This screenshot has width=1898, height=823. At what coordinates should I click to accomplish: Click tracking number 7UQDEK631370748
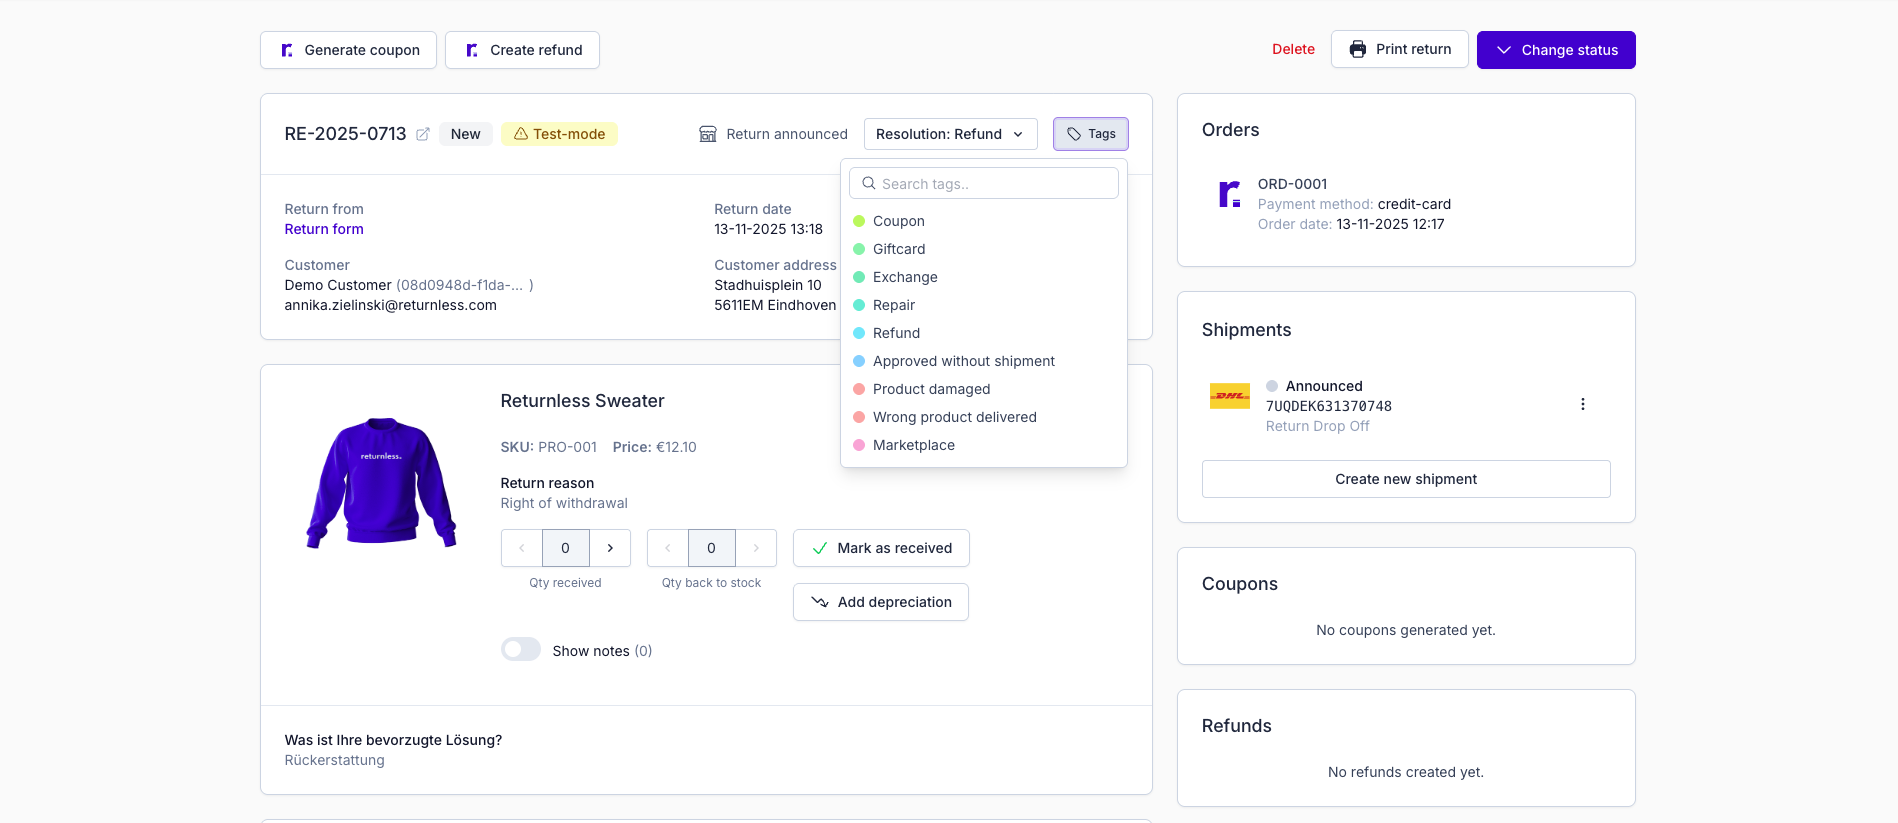(x=1329, y=406)
